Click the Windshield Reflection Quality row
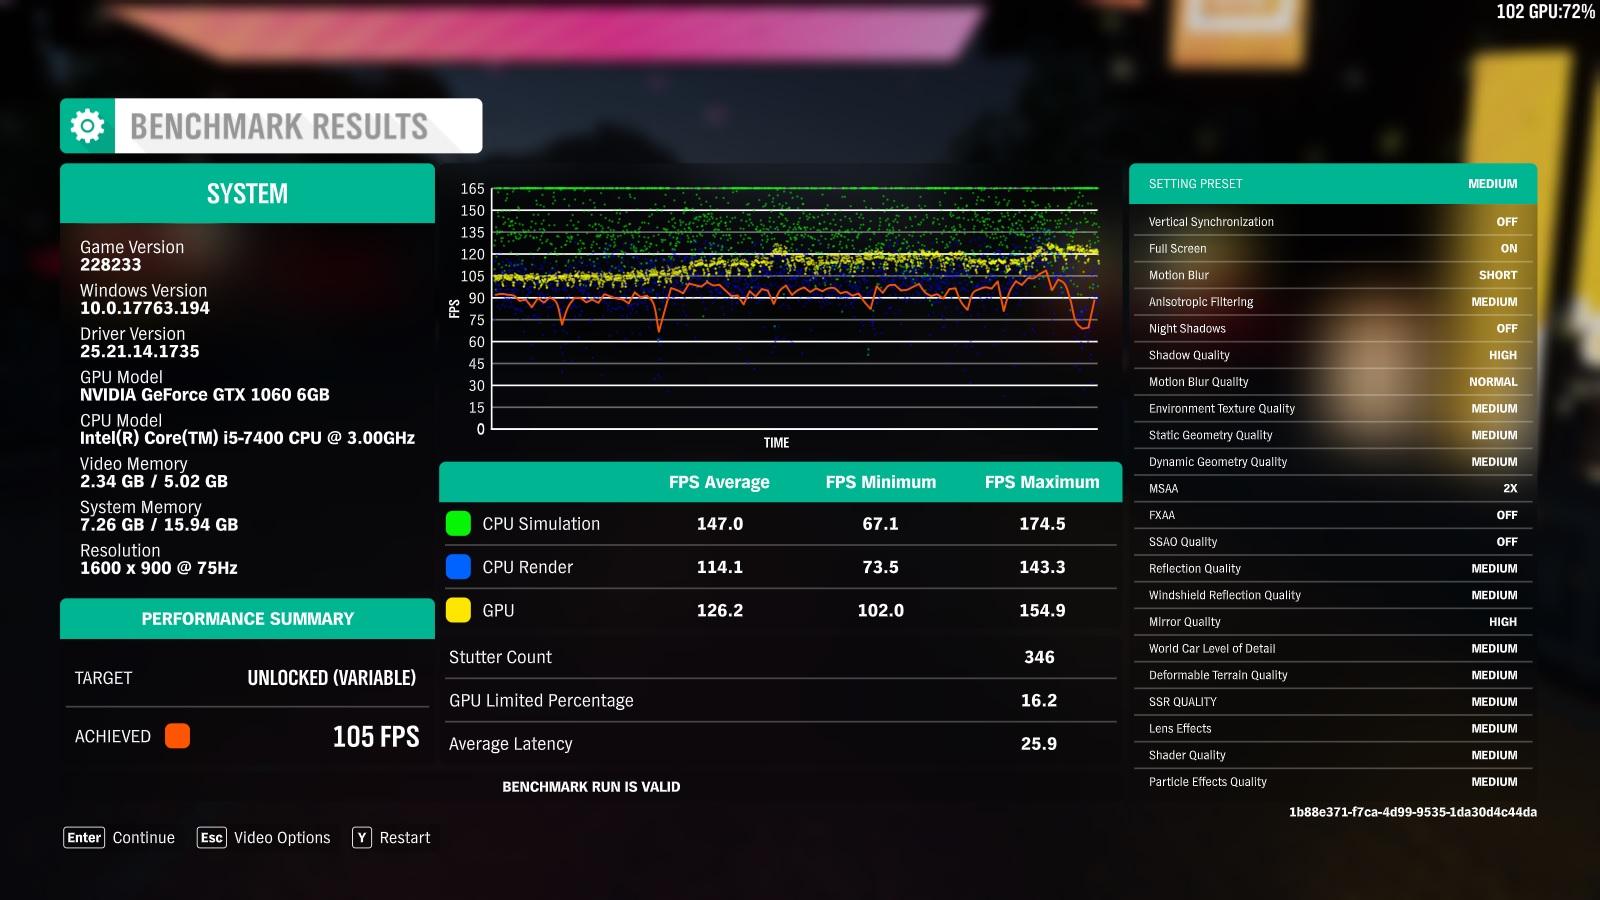Image resolution: width=1600 pixels, height=900 pixels. pyautogui.click(x=1333, y=595)
